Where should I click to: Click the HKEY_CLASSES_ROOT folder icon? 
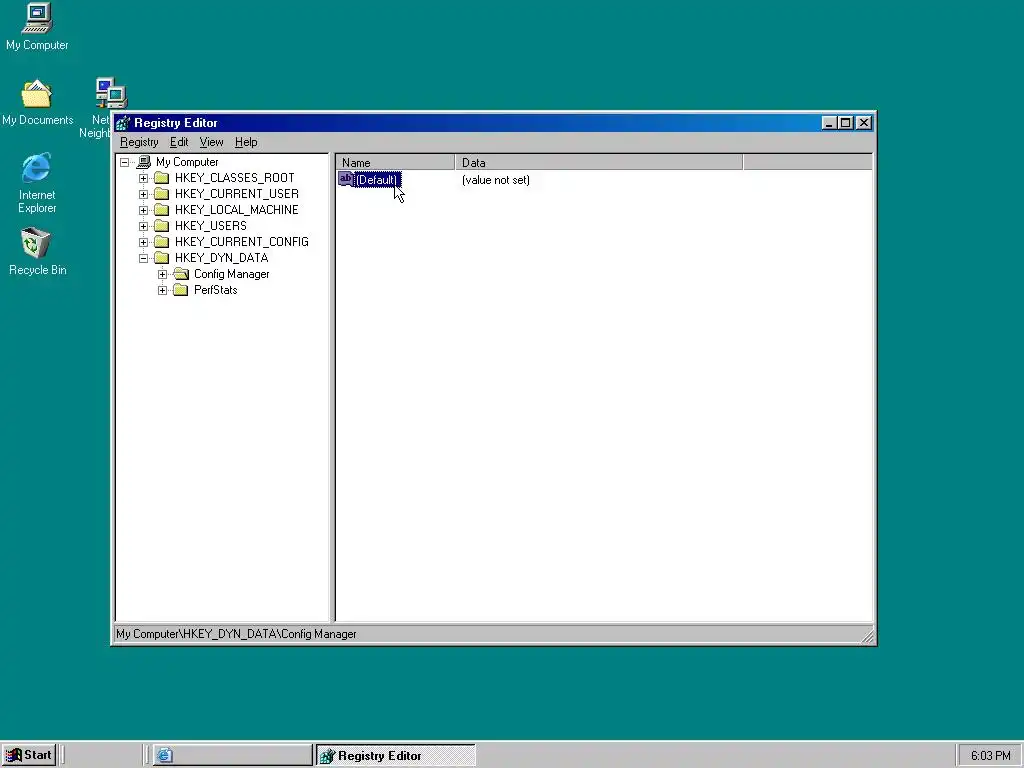pyautogui.click(x=162, y=178)
